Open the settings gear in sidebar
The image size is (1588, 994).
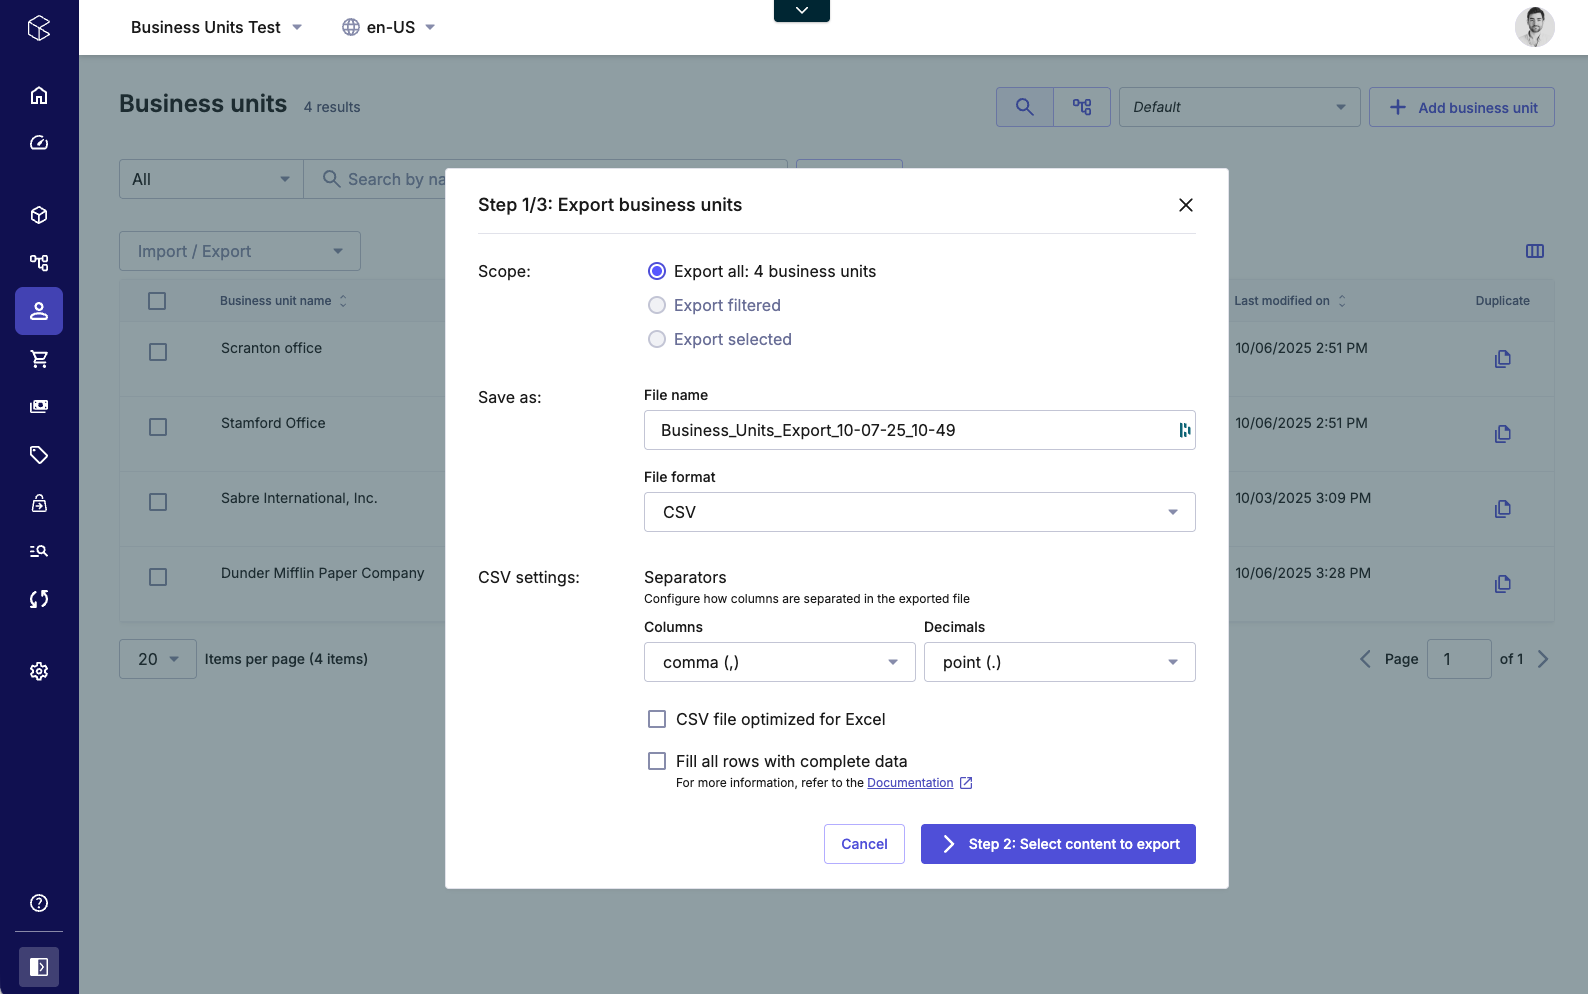39,671
